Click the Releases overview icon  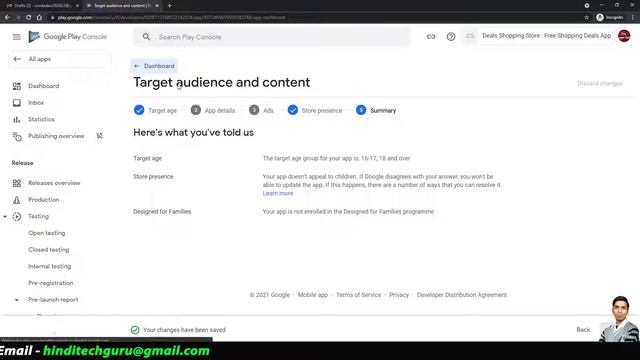(x=17, y=183)
